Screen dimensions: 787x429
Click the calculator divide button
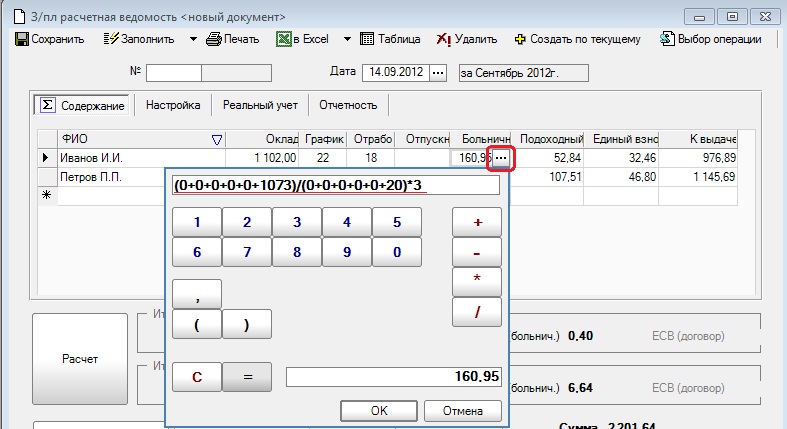[x=477, y=312]
